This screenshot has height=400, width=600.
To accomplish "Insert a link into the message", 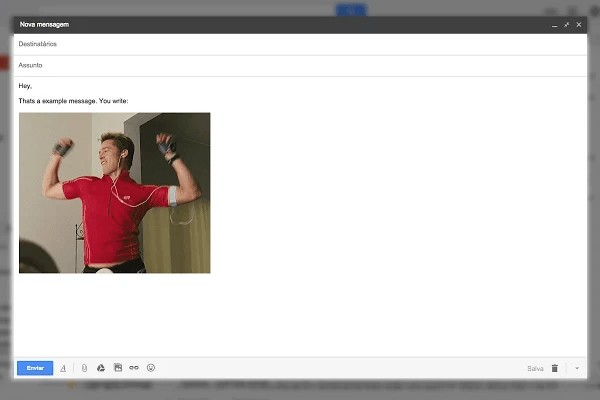I will 134,368.
